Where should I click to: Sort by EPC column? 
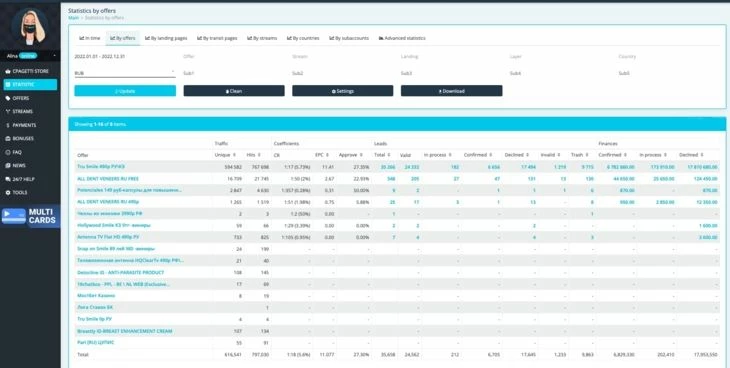[322, 155]
